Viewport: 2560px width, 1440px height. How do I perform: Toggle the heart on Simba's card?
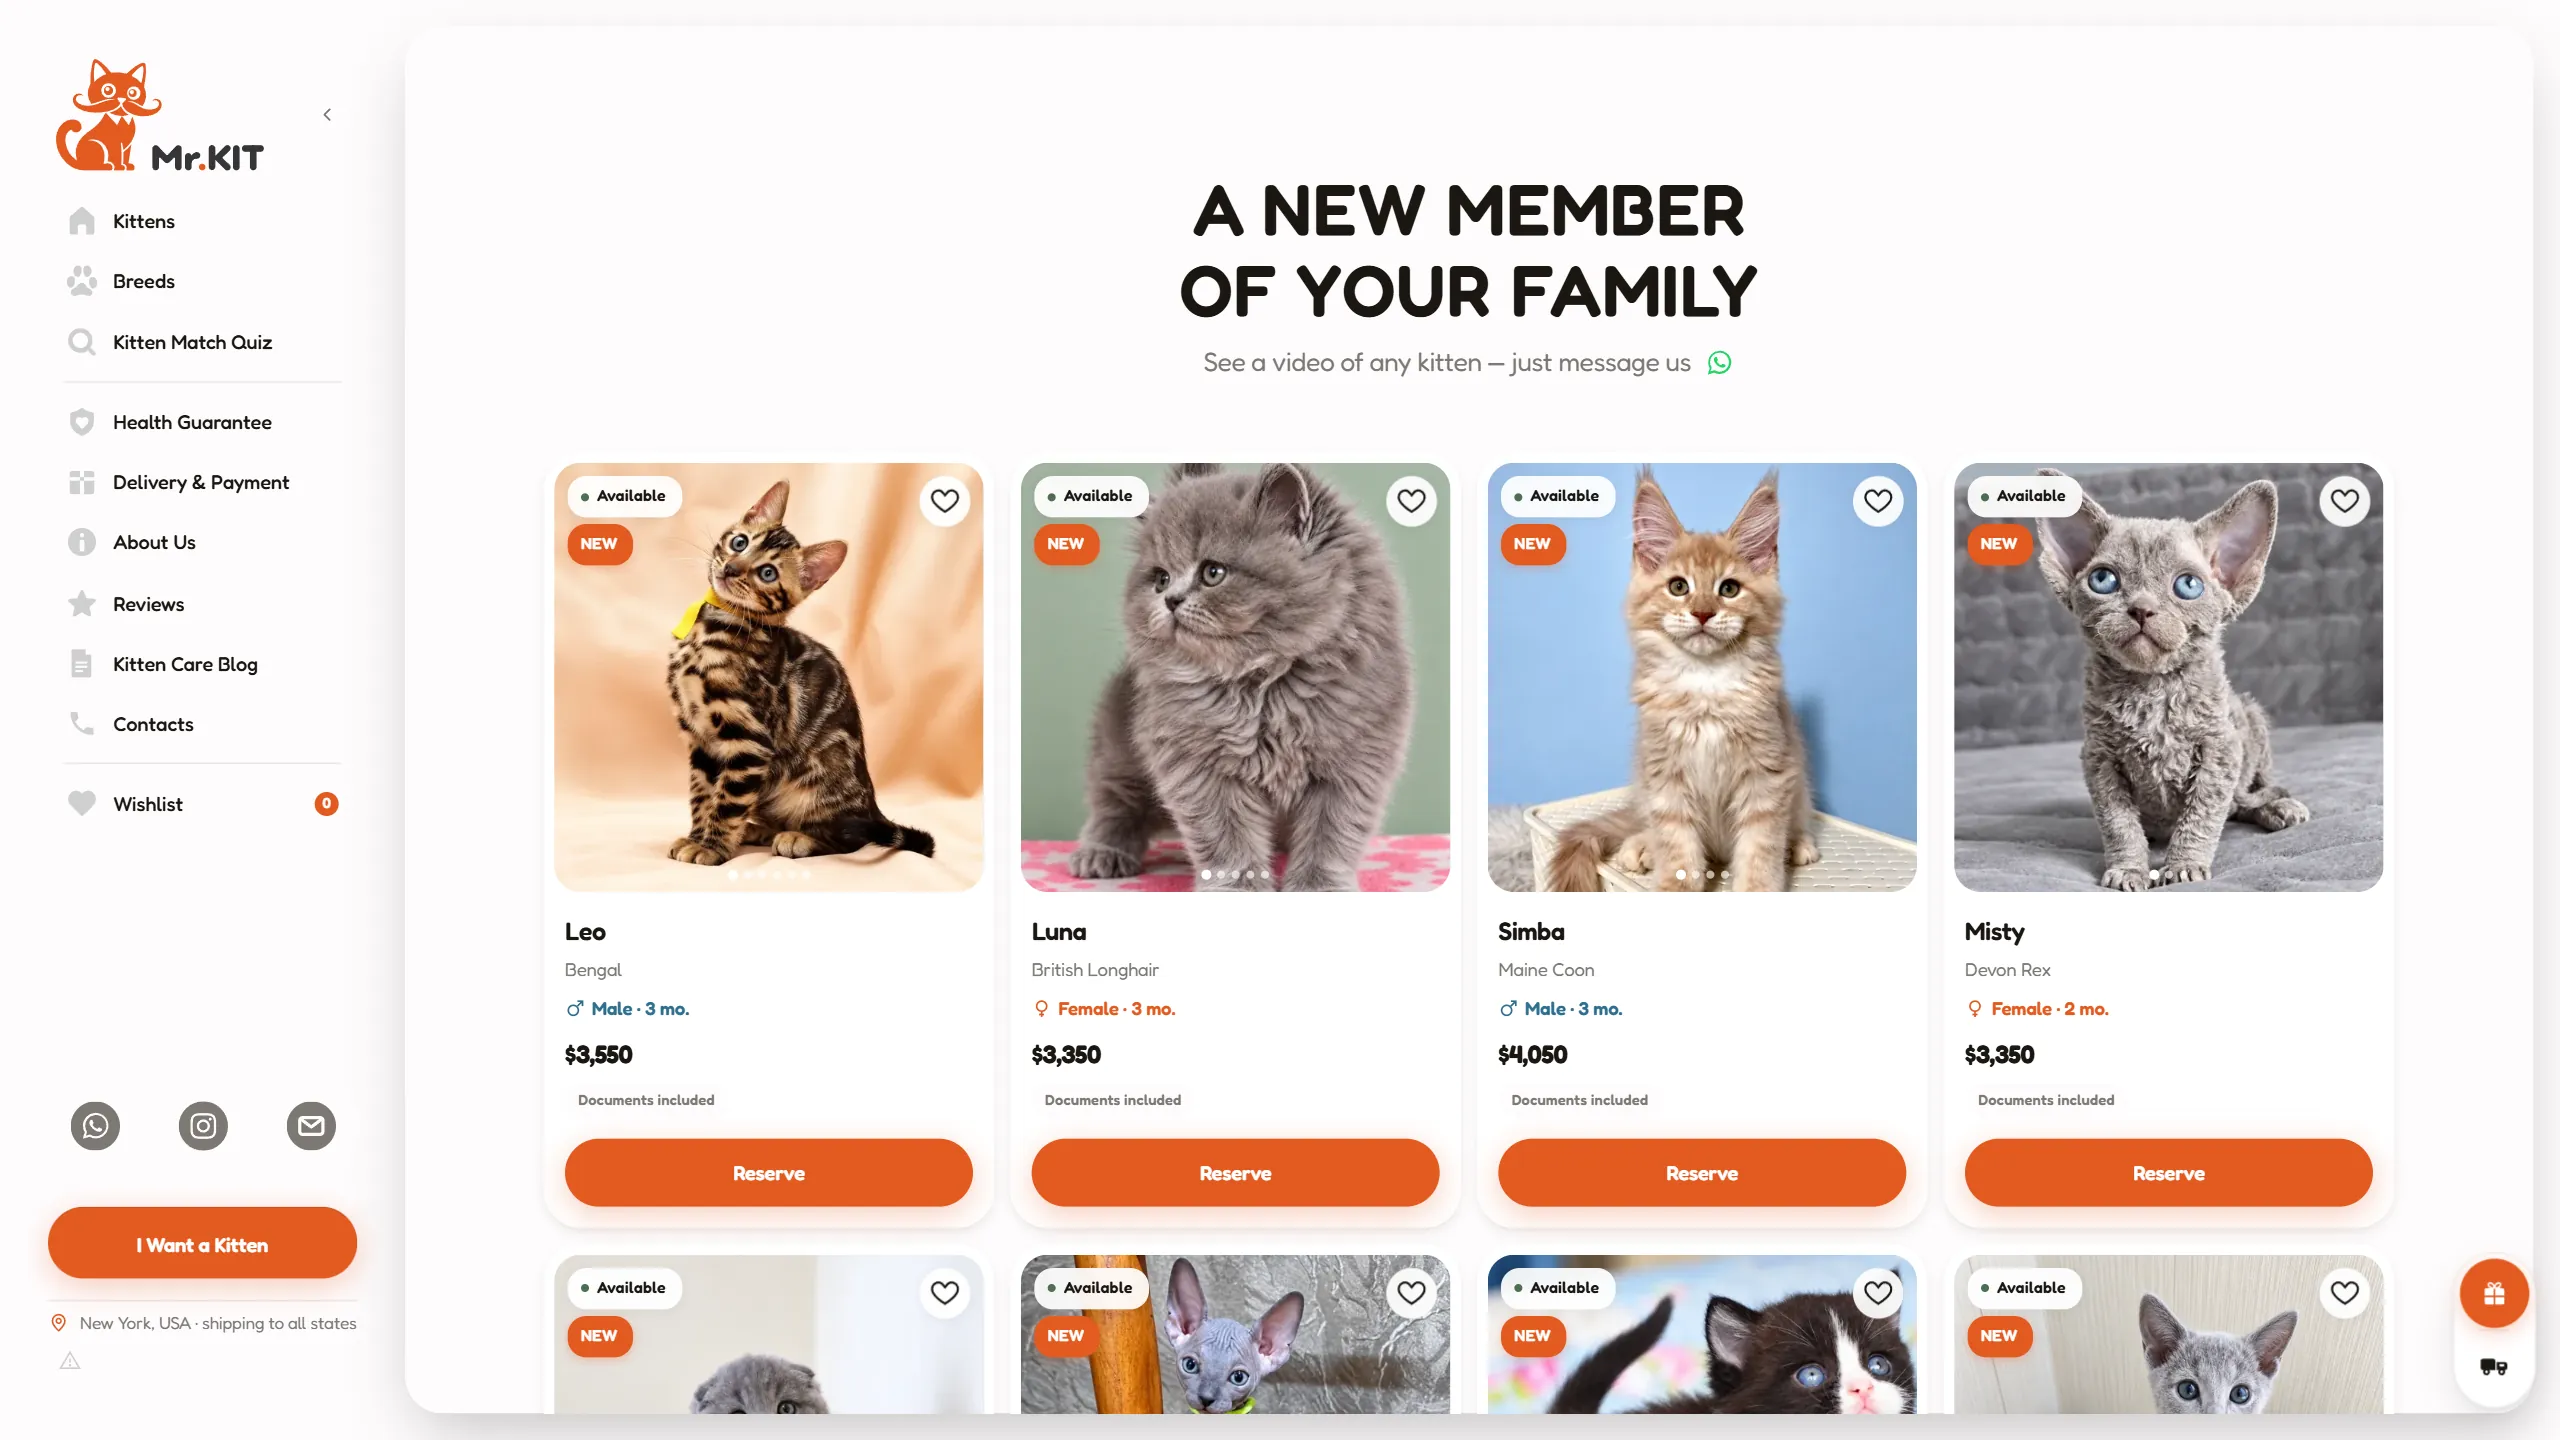1877,500
